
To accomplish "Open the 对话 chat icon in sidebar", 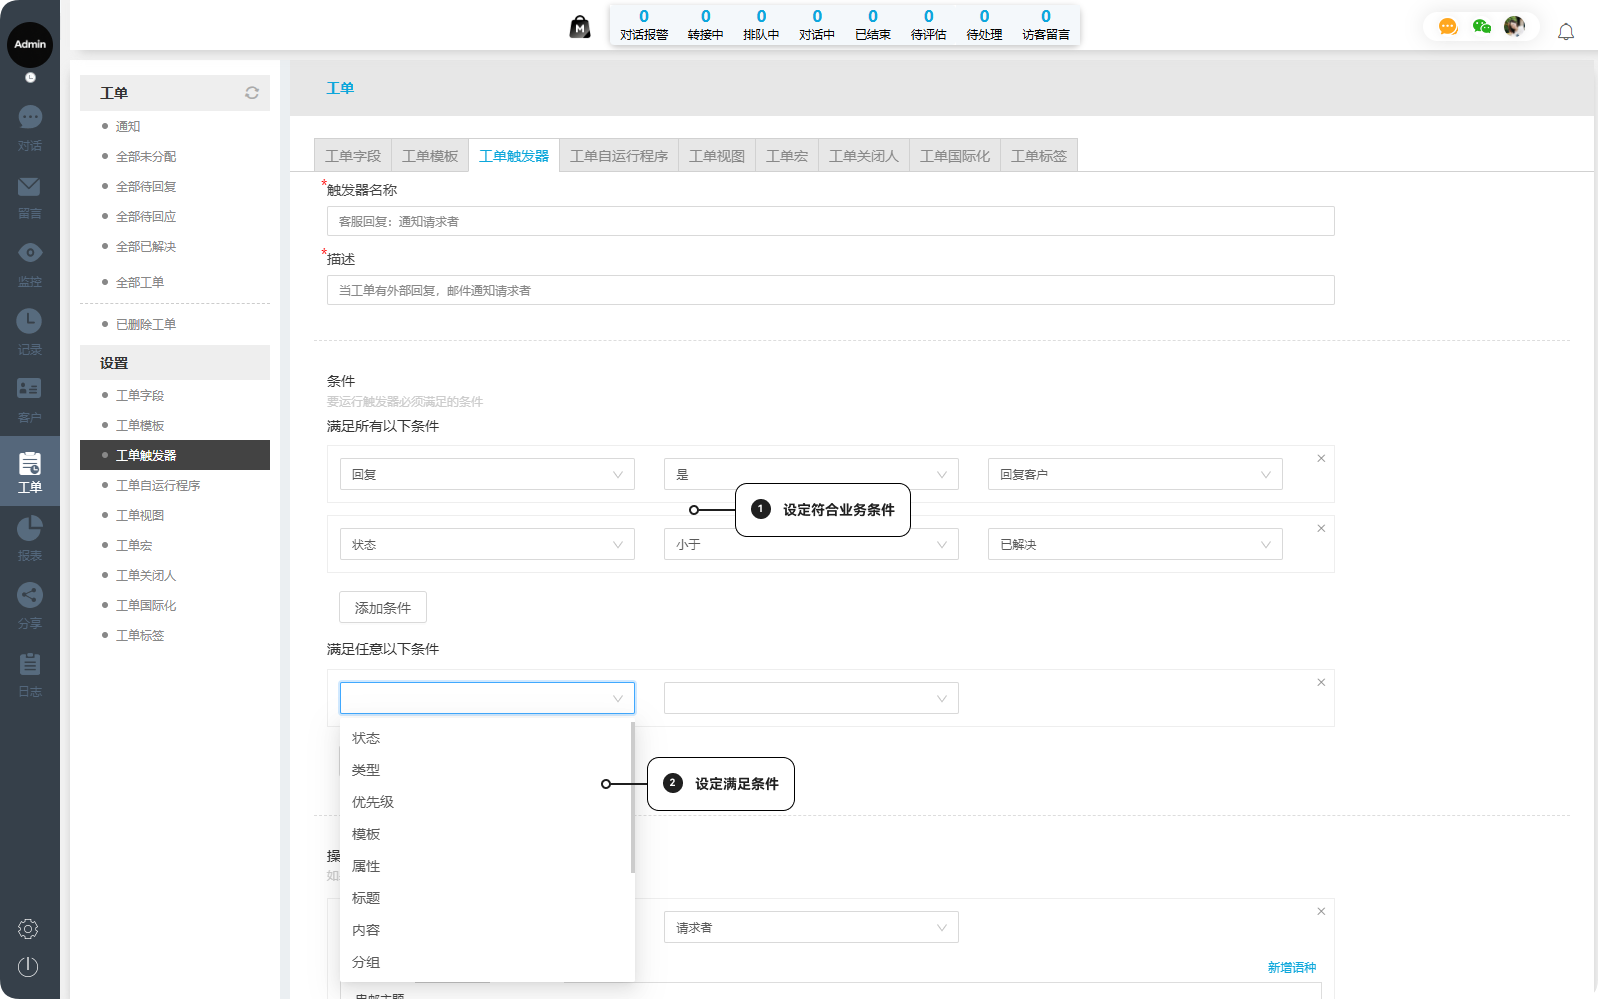I will coord(30,118).
